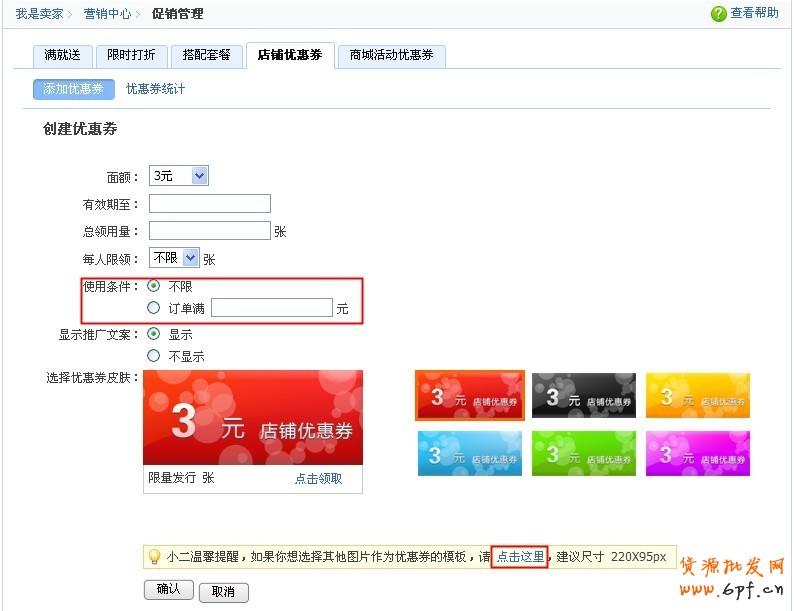Click the 点击这里 link

coord(520,557)
